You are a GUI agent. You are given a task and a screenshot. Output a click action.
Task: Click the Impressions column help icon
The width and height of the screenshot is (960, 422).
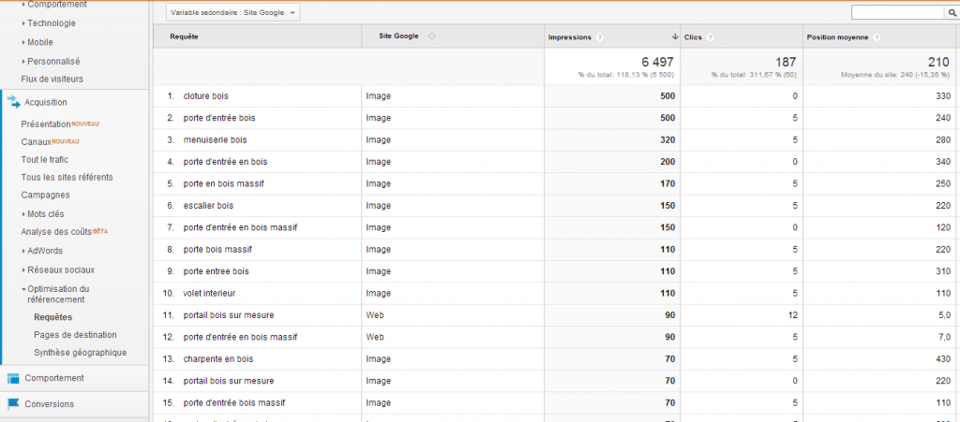[x=600, y=37]
